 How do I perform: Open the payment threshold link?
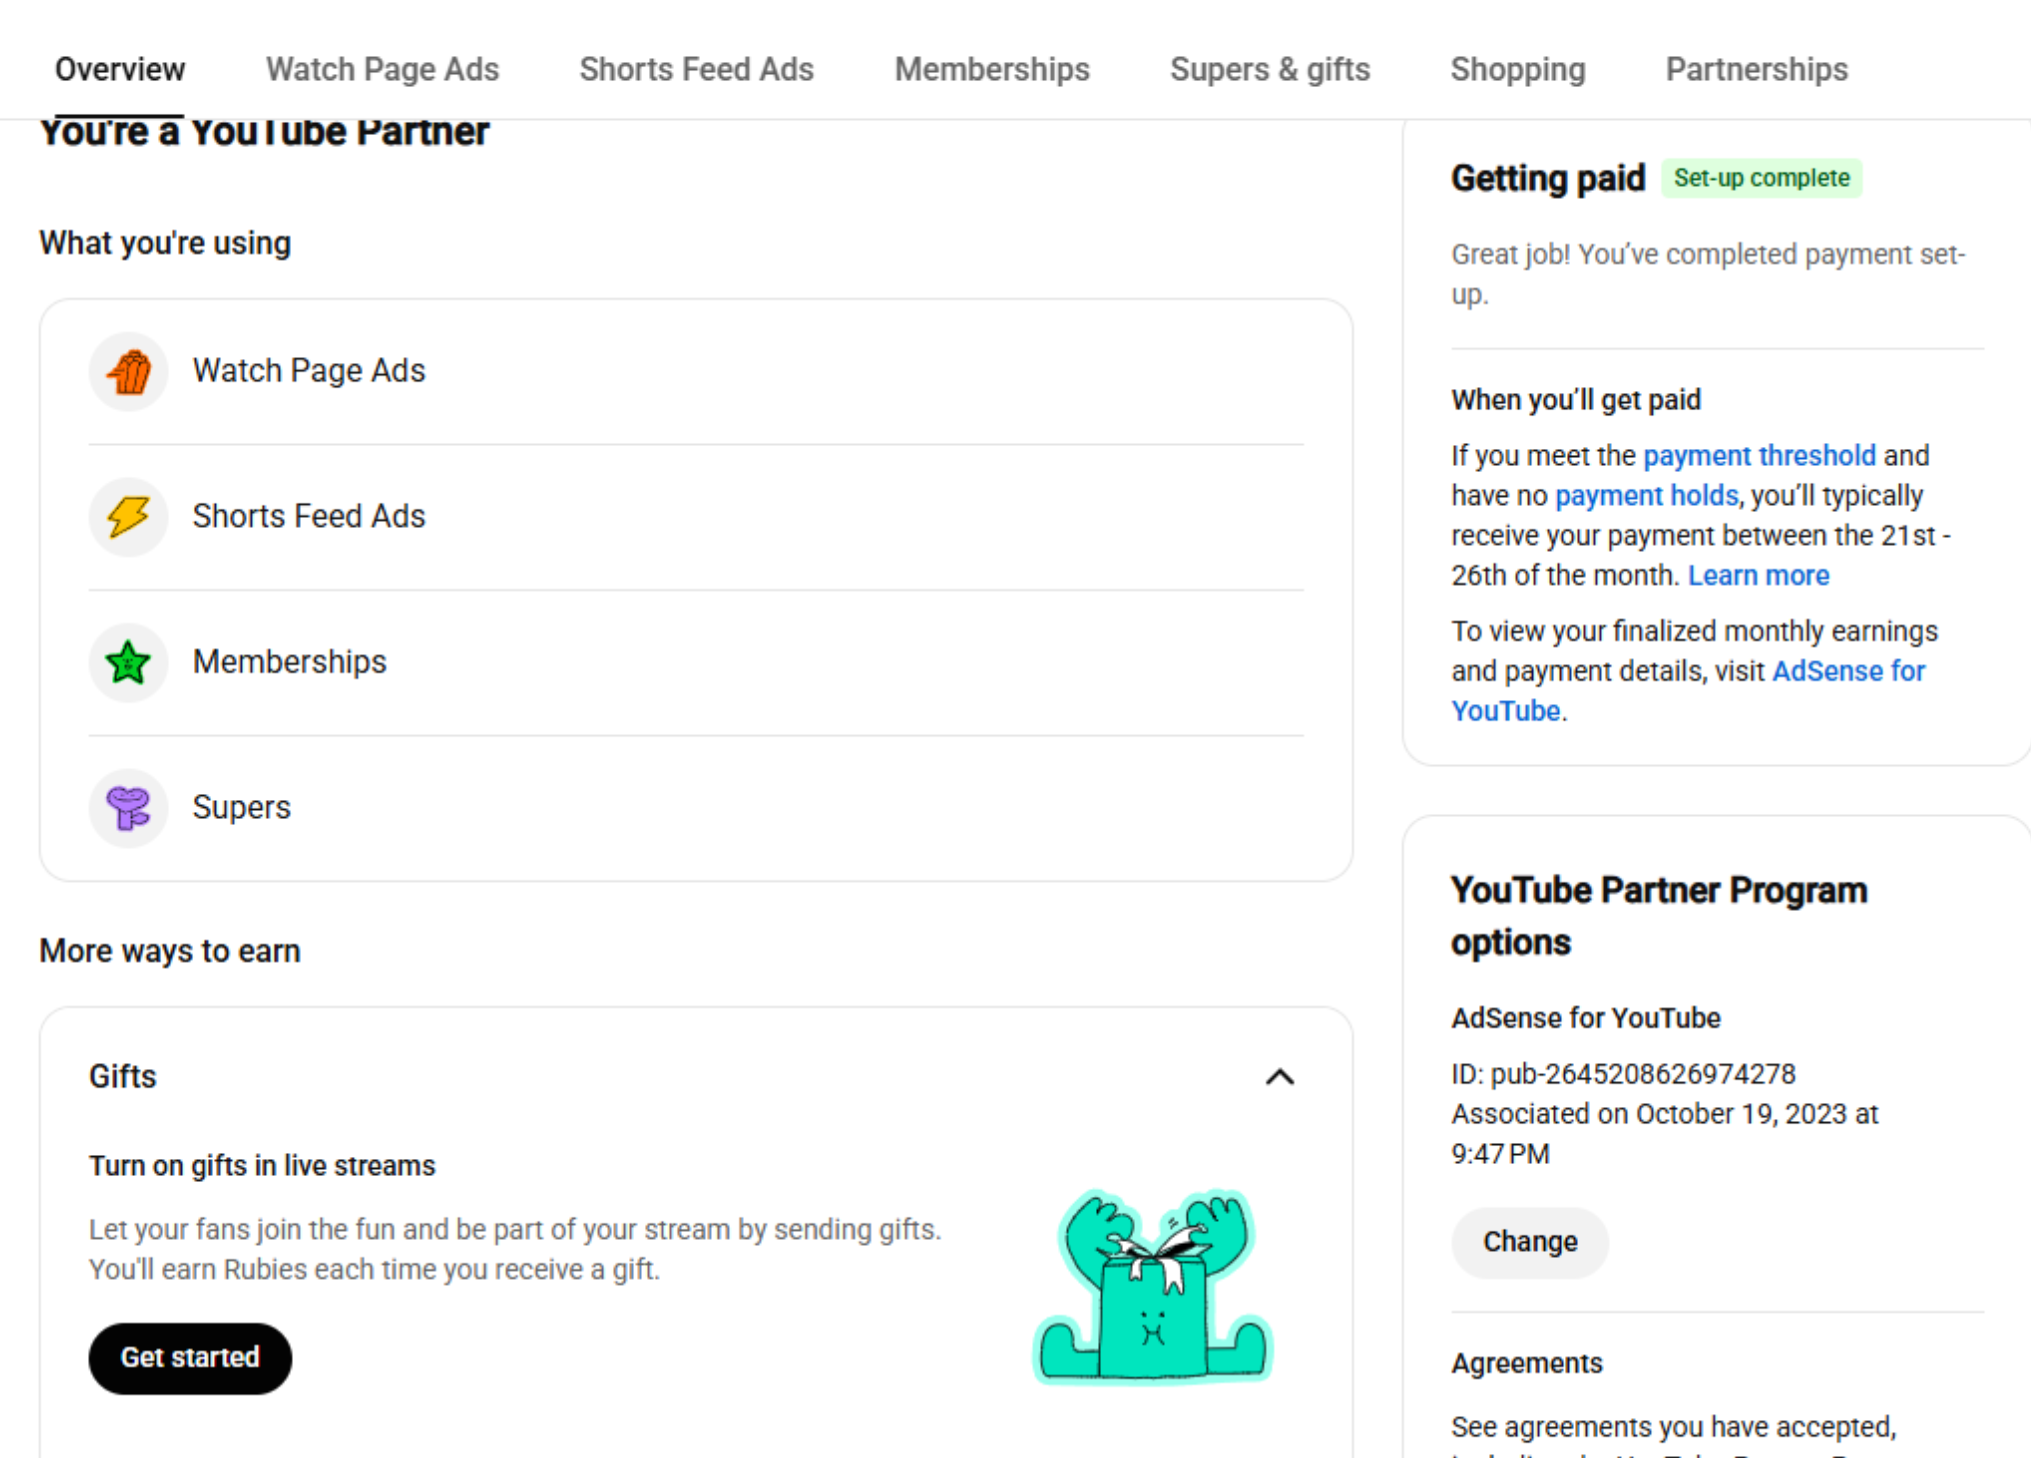[1759, 456]
